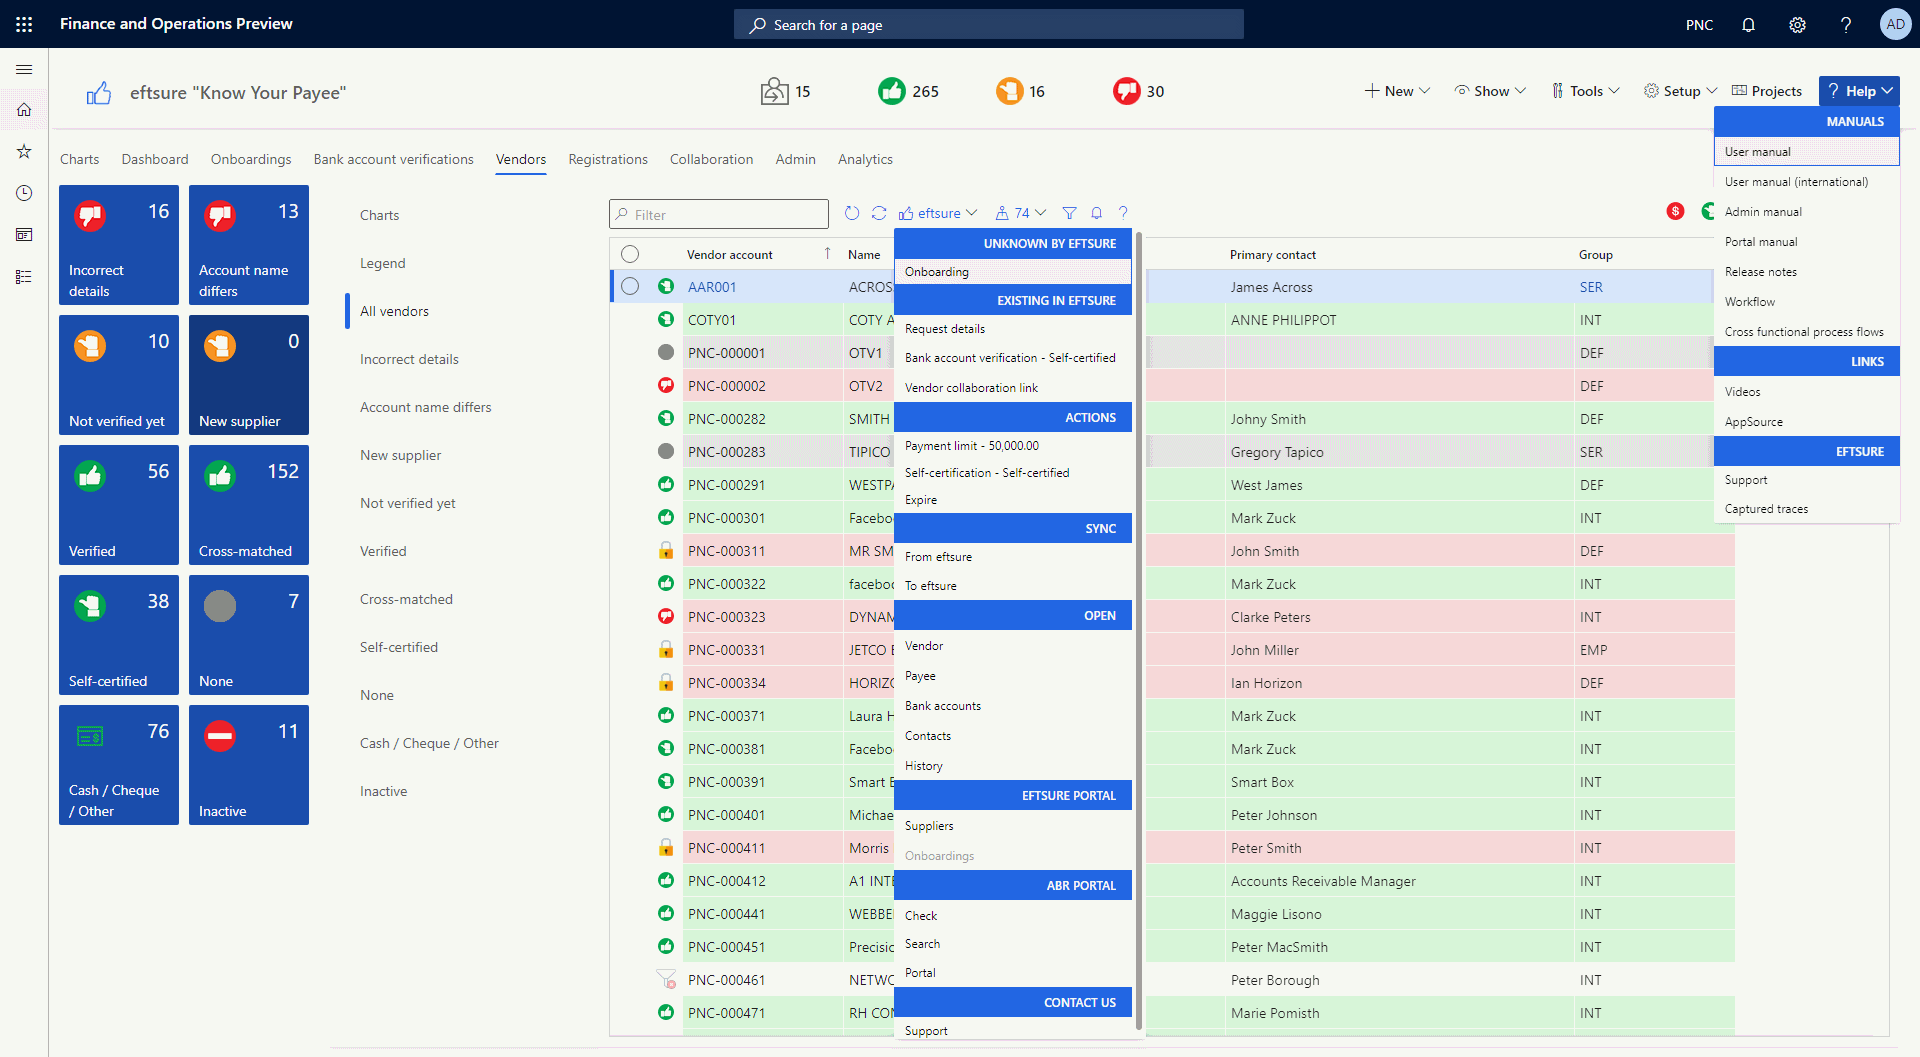The height and width of the screenshot is (1057, 1920).
Task: Choose Admin manual from Help menu
Action: click(1763, 212)
